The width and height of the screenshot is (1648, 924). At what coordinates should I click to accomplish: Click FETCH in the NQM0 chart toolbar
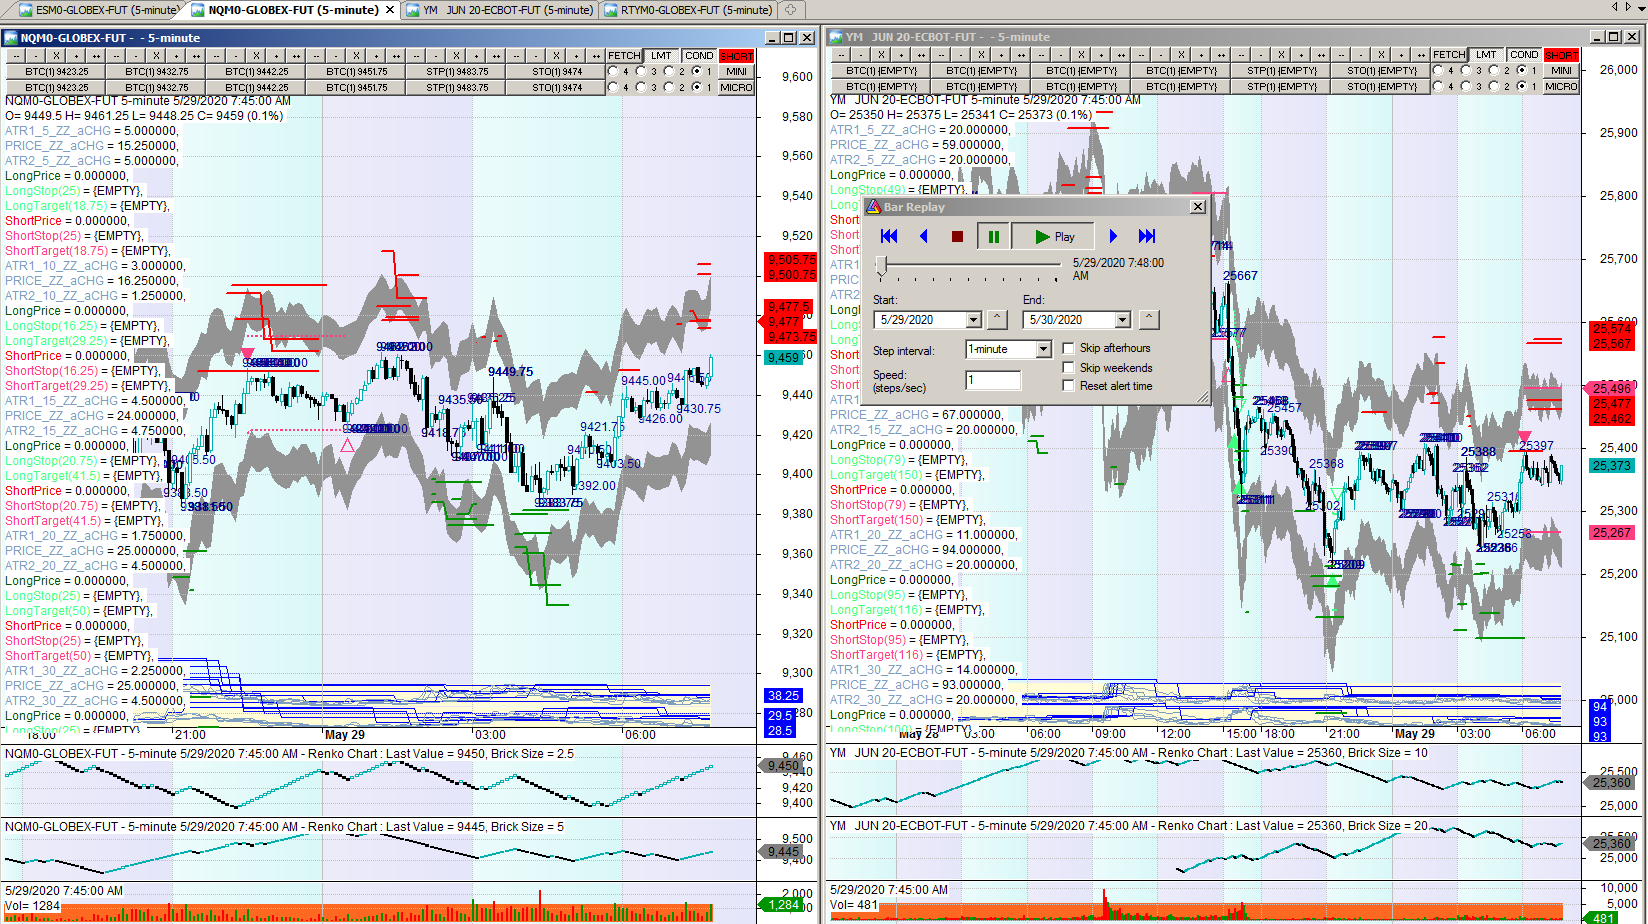(x=624, y=56)
